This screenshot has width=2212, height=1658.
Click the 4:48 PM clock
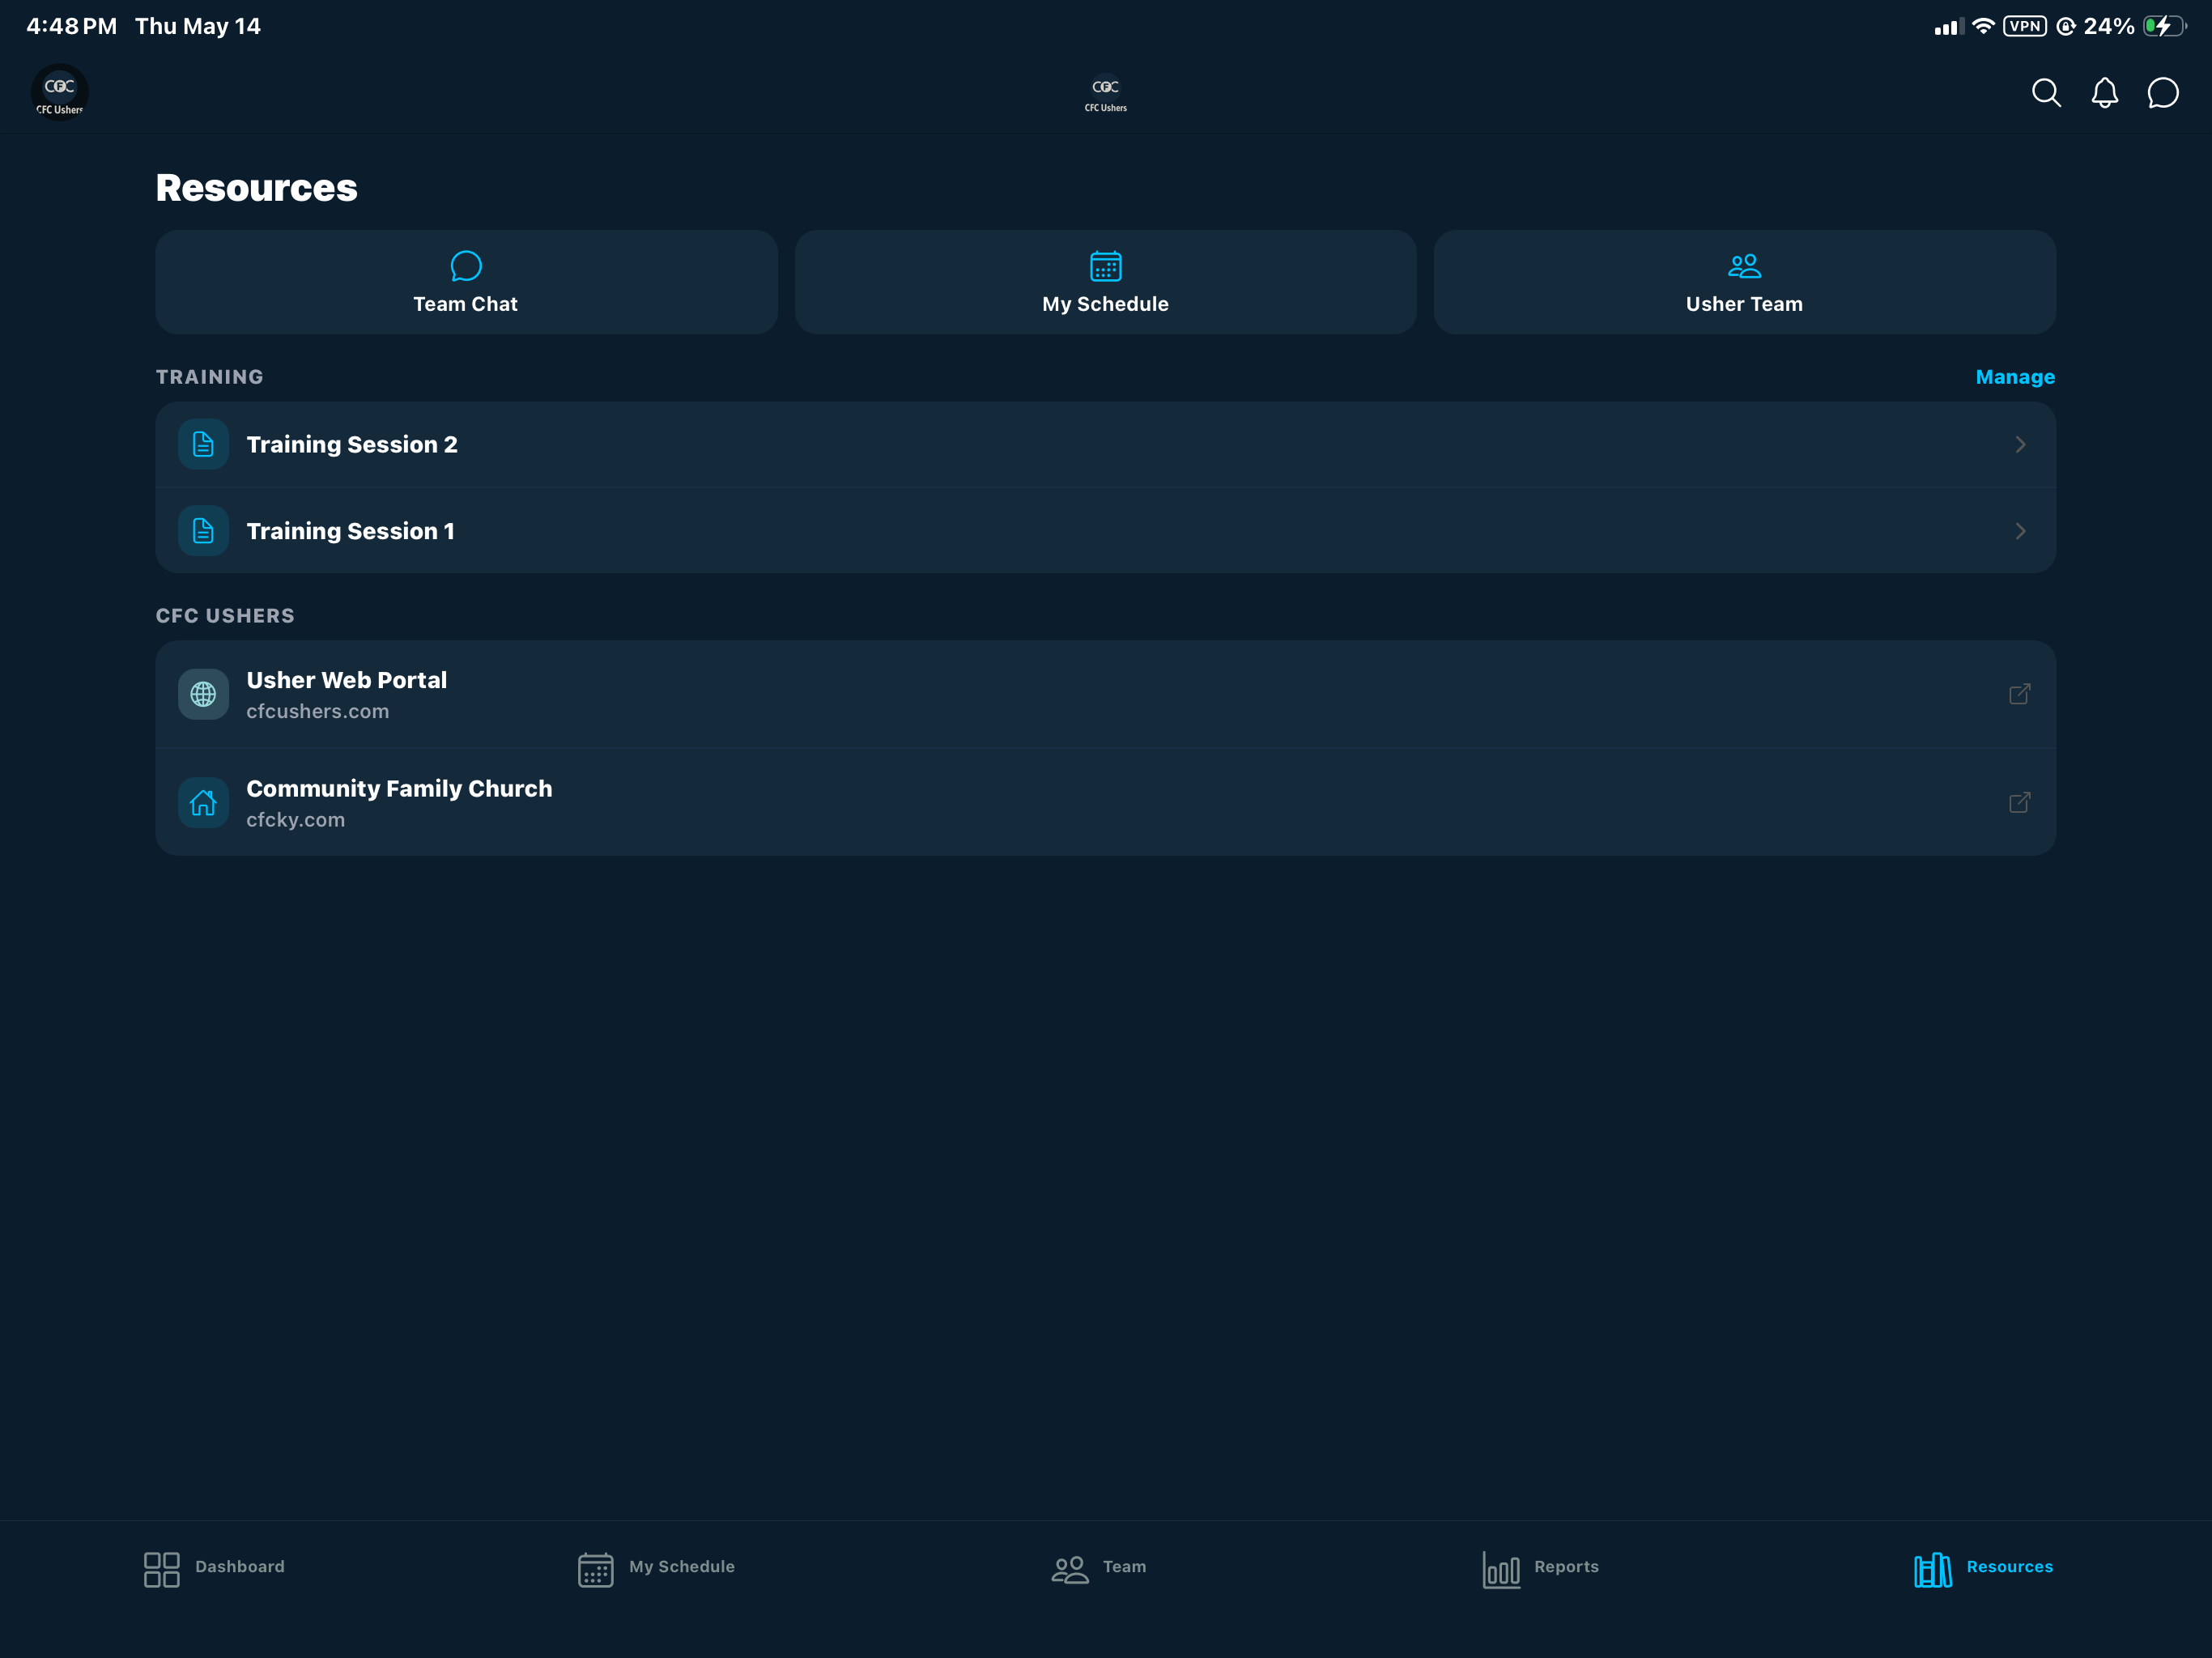pyautogui.click(x=72, y=26)
